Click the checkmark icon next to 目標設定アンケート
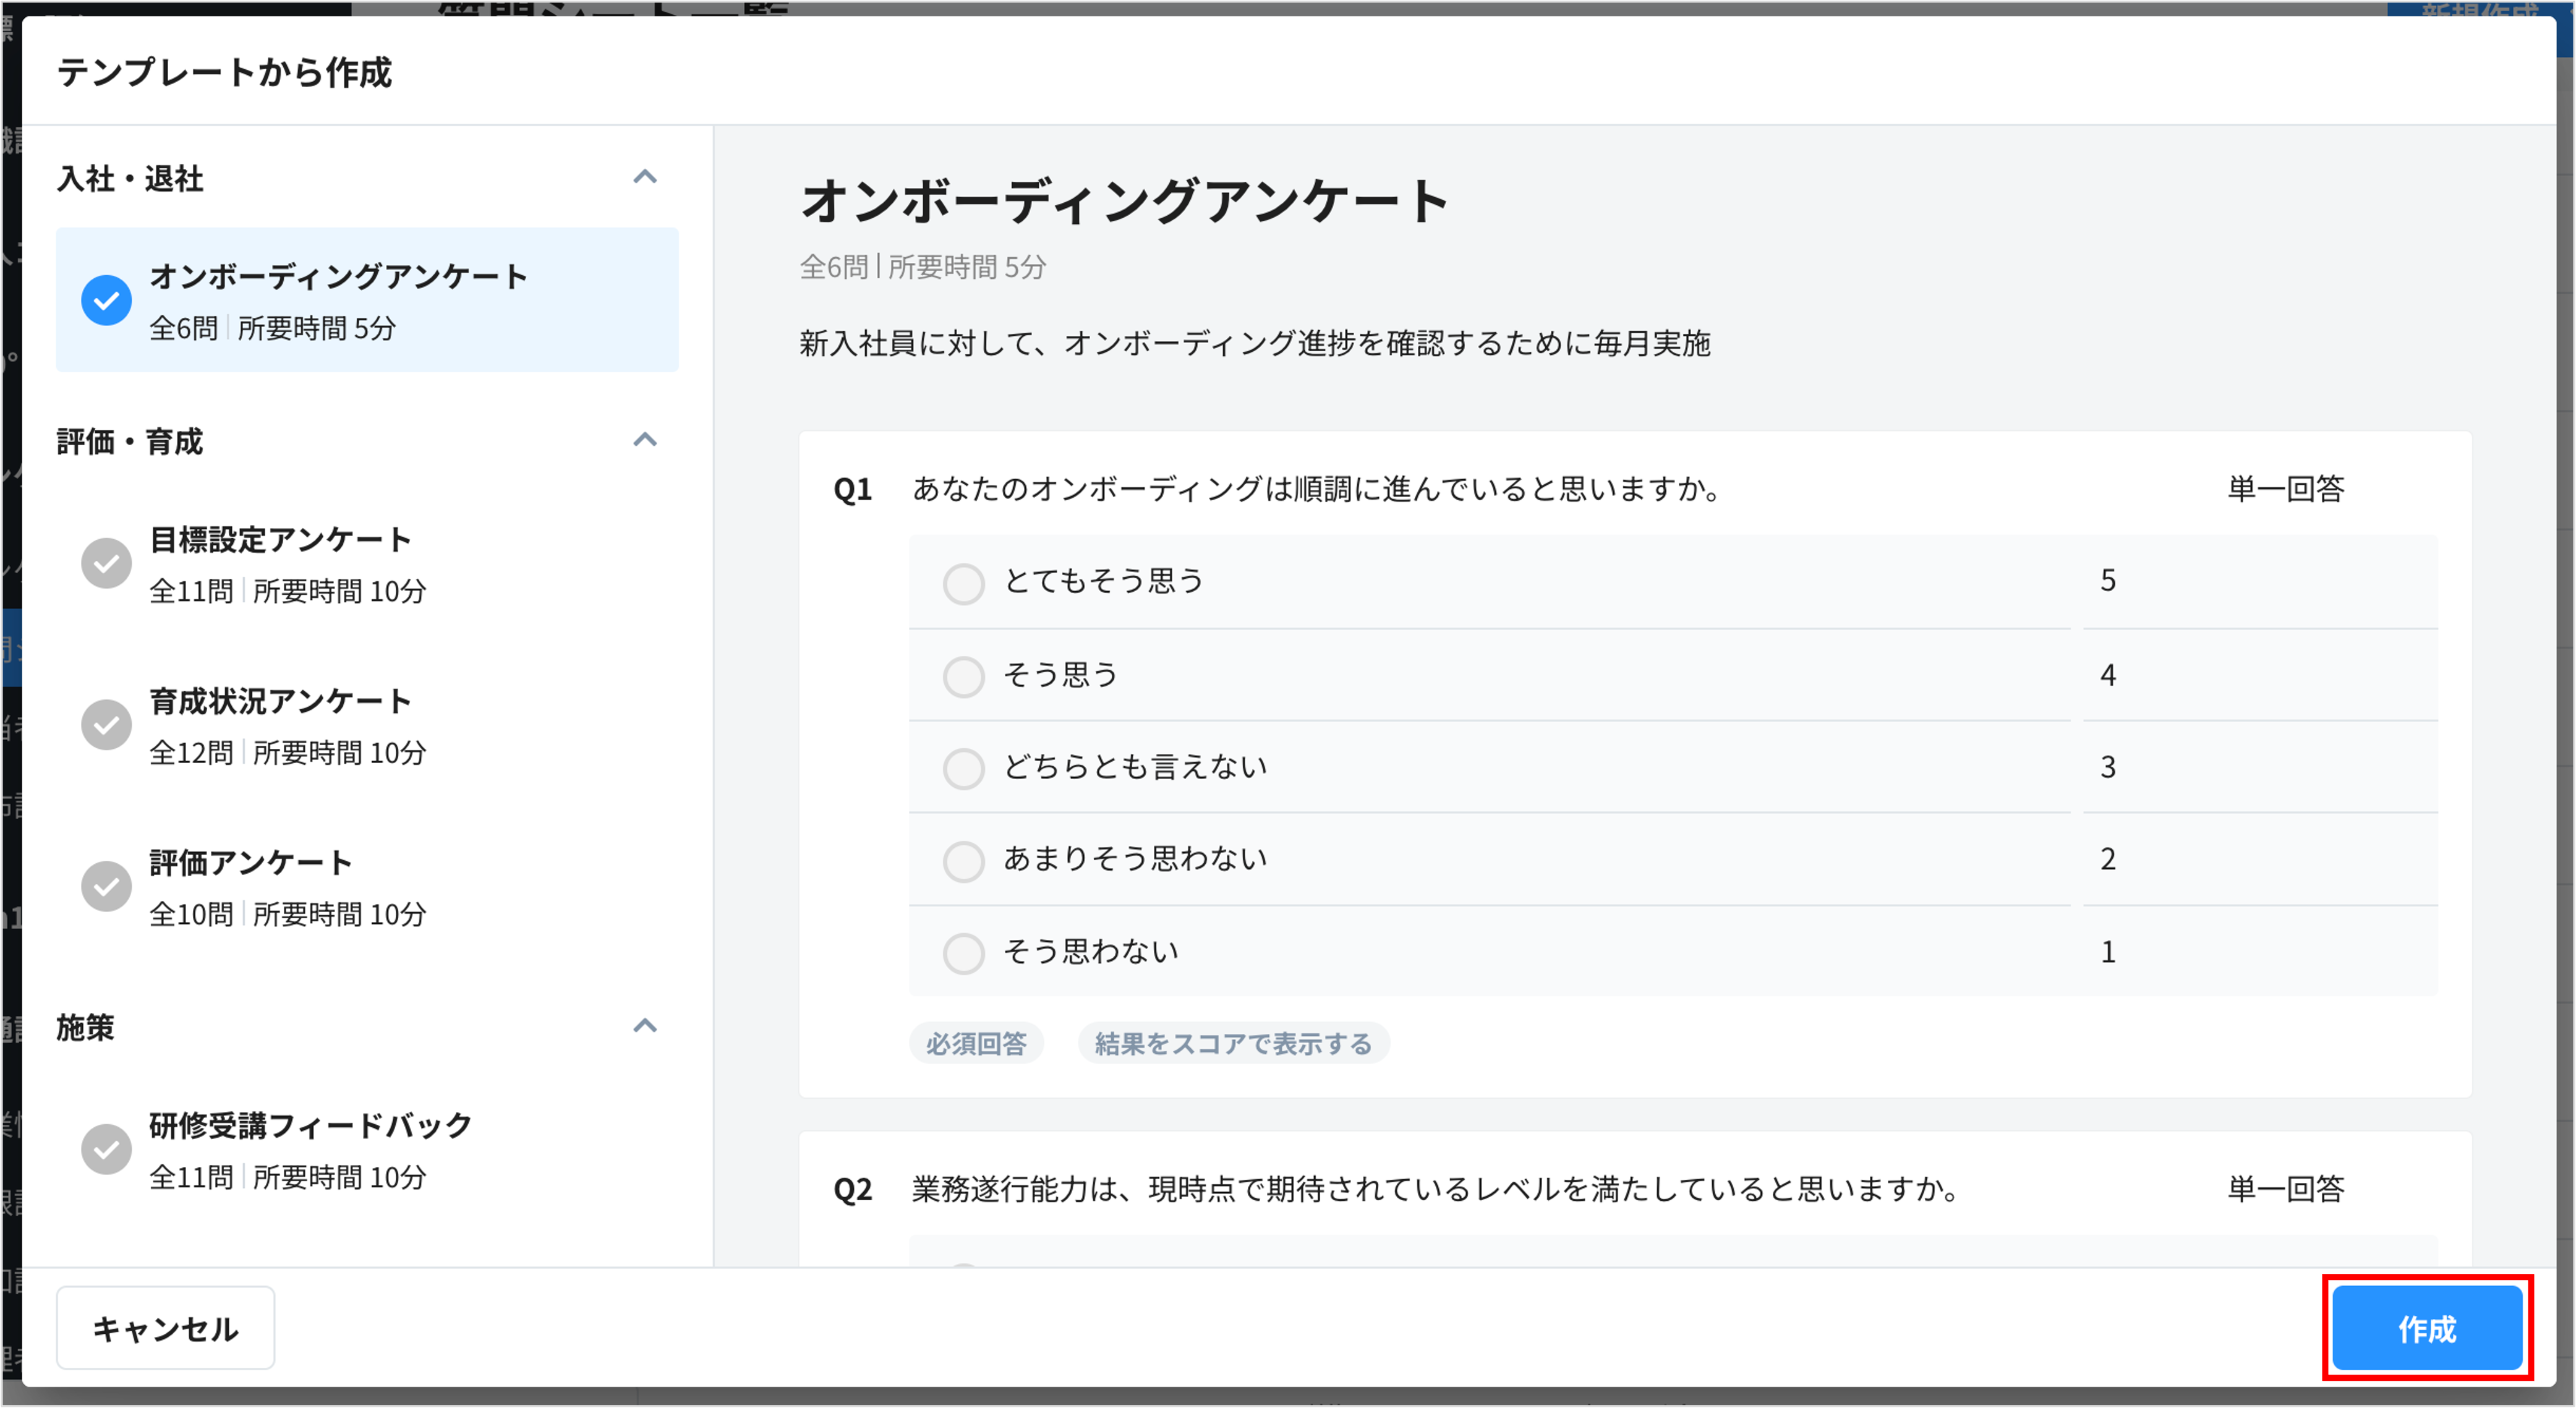Viewport: 2576px width, 1408px height. (x=106, y=562)
